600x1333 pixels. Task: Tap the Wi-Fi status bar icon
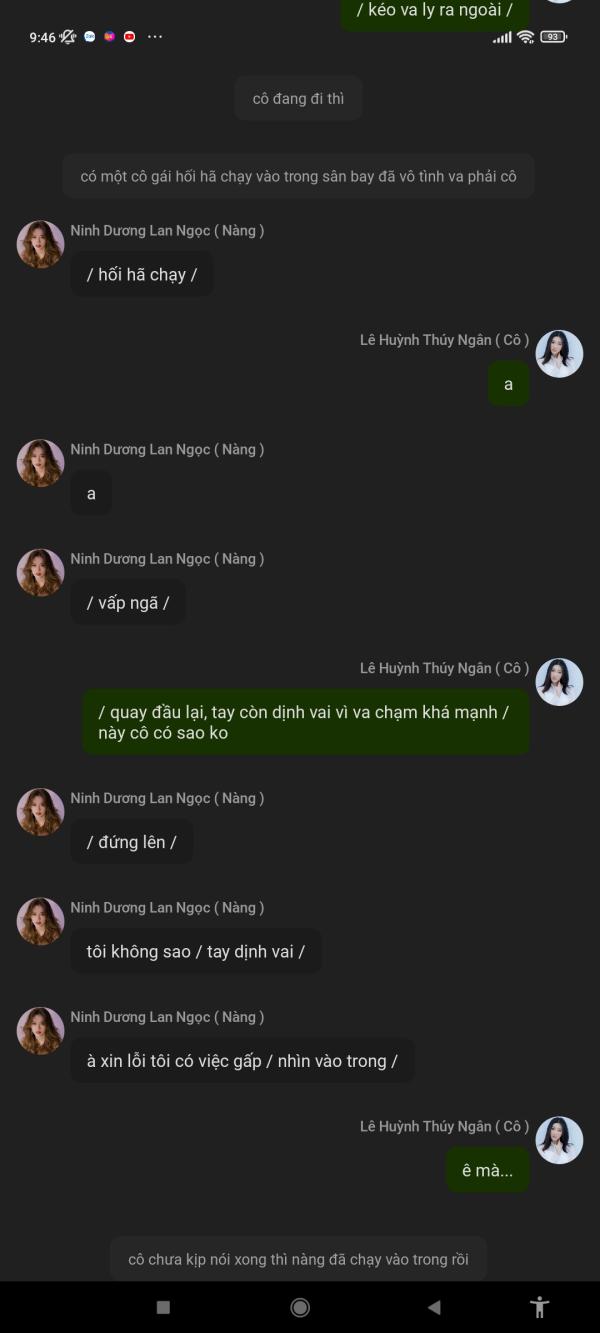(x=526, y=37)
